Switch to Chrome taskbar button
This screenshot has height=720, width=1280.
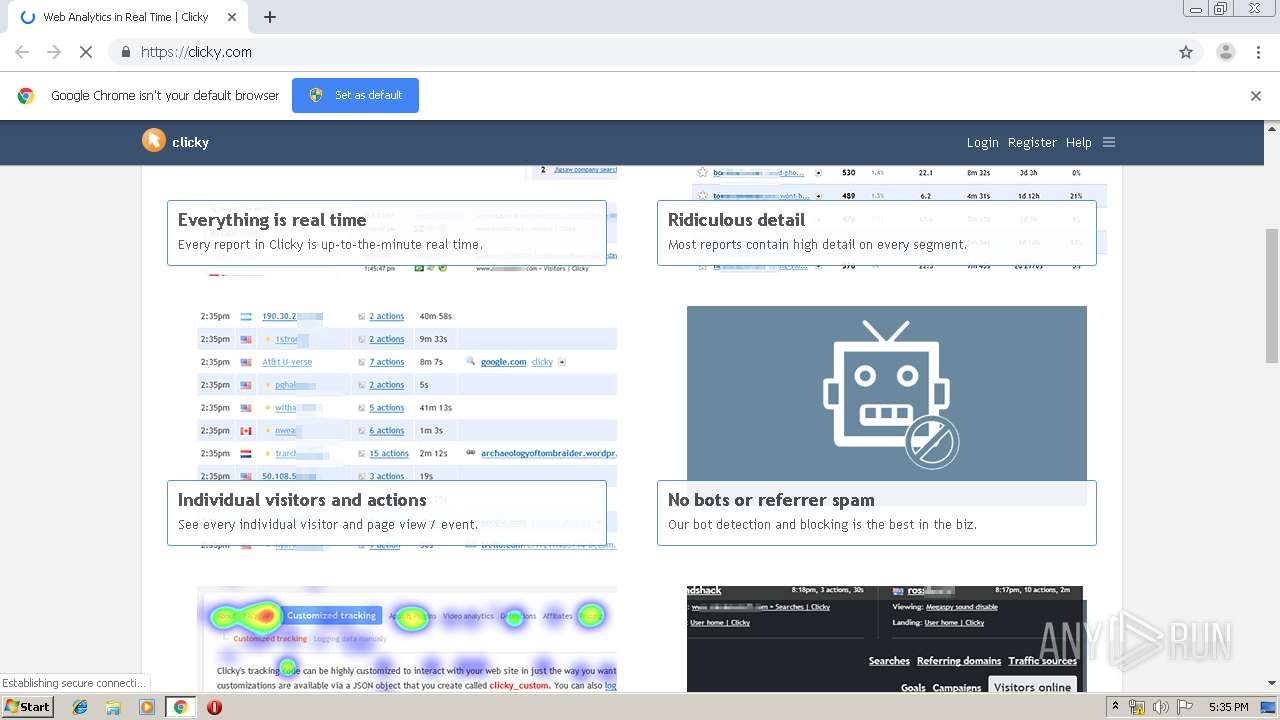point(181,707)
